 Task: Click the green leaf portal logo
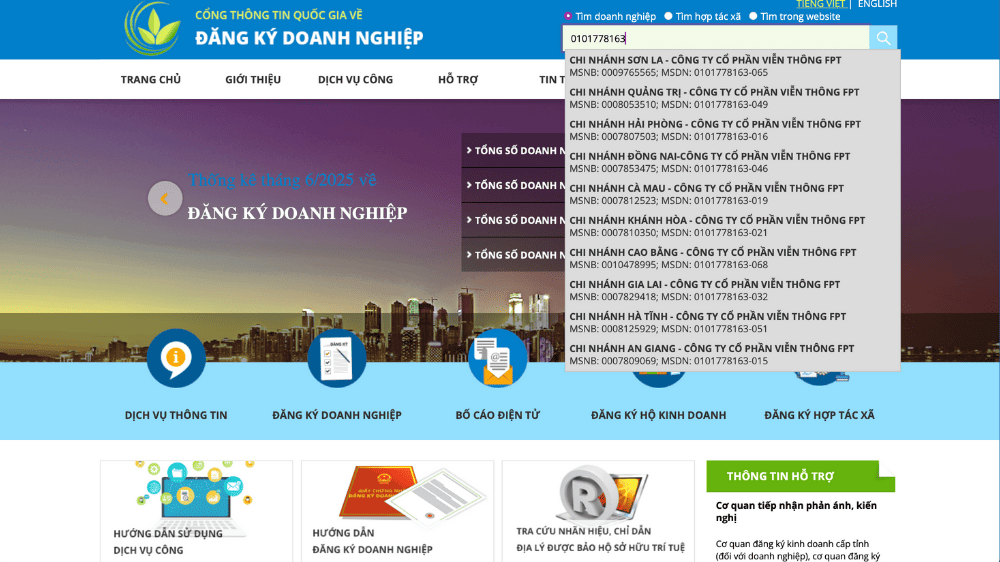pyautogui.click(x=152, y=28)
